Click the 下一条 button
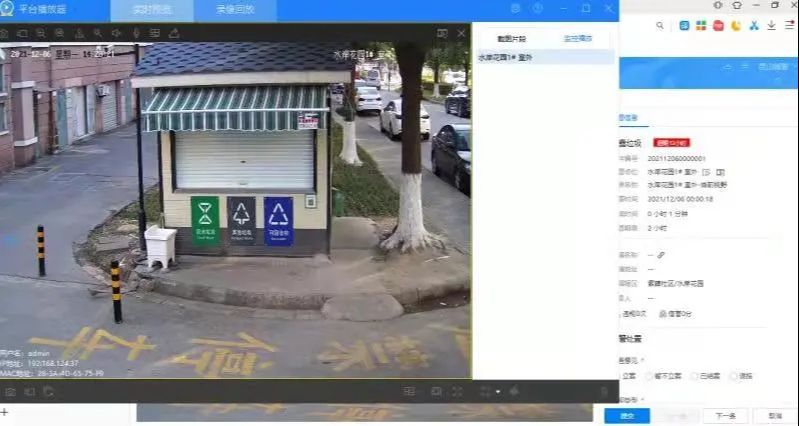This screenshot has height=426, width=799. coord(725,415)
